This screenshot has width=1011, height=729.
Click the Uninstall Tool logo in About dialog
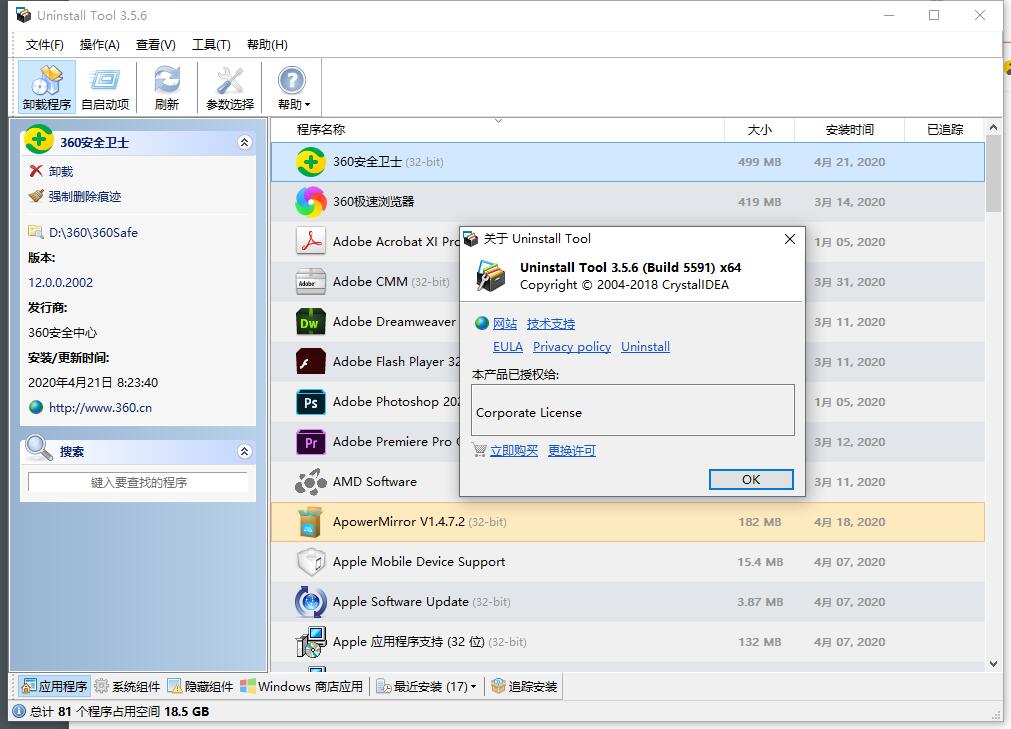tap(491, 276)
